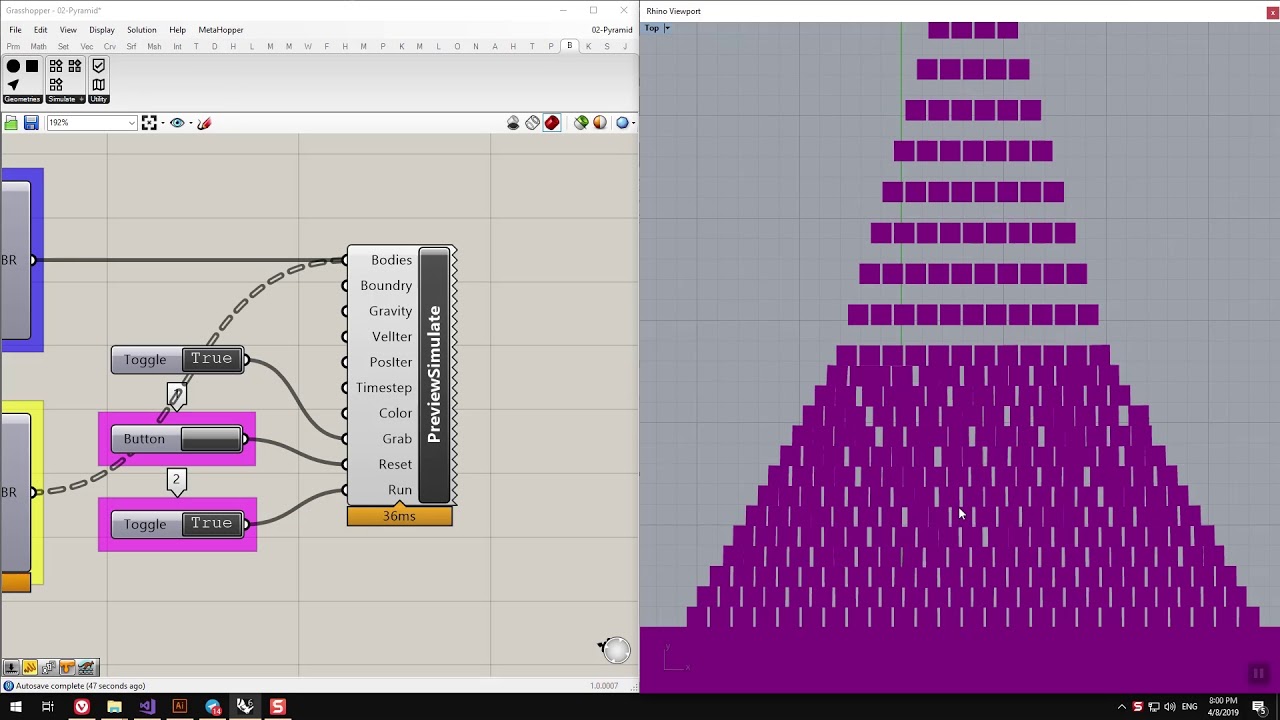The image size is (1280, 720).
Task: Open the Help menu
Action: [177, 30]
